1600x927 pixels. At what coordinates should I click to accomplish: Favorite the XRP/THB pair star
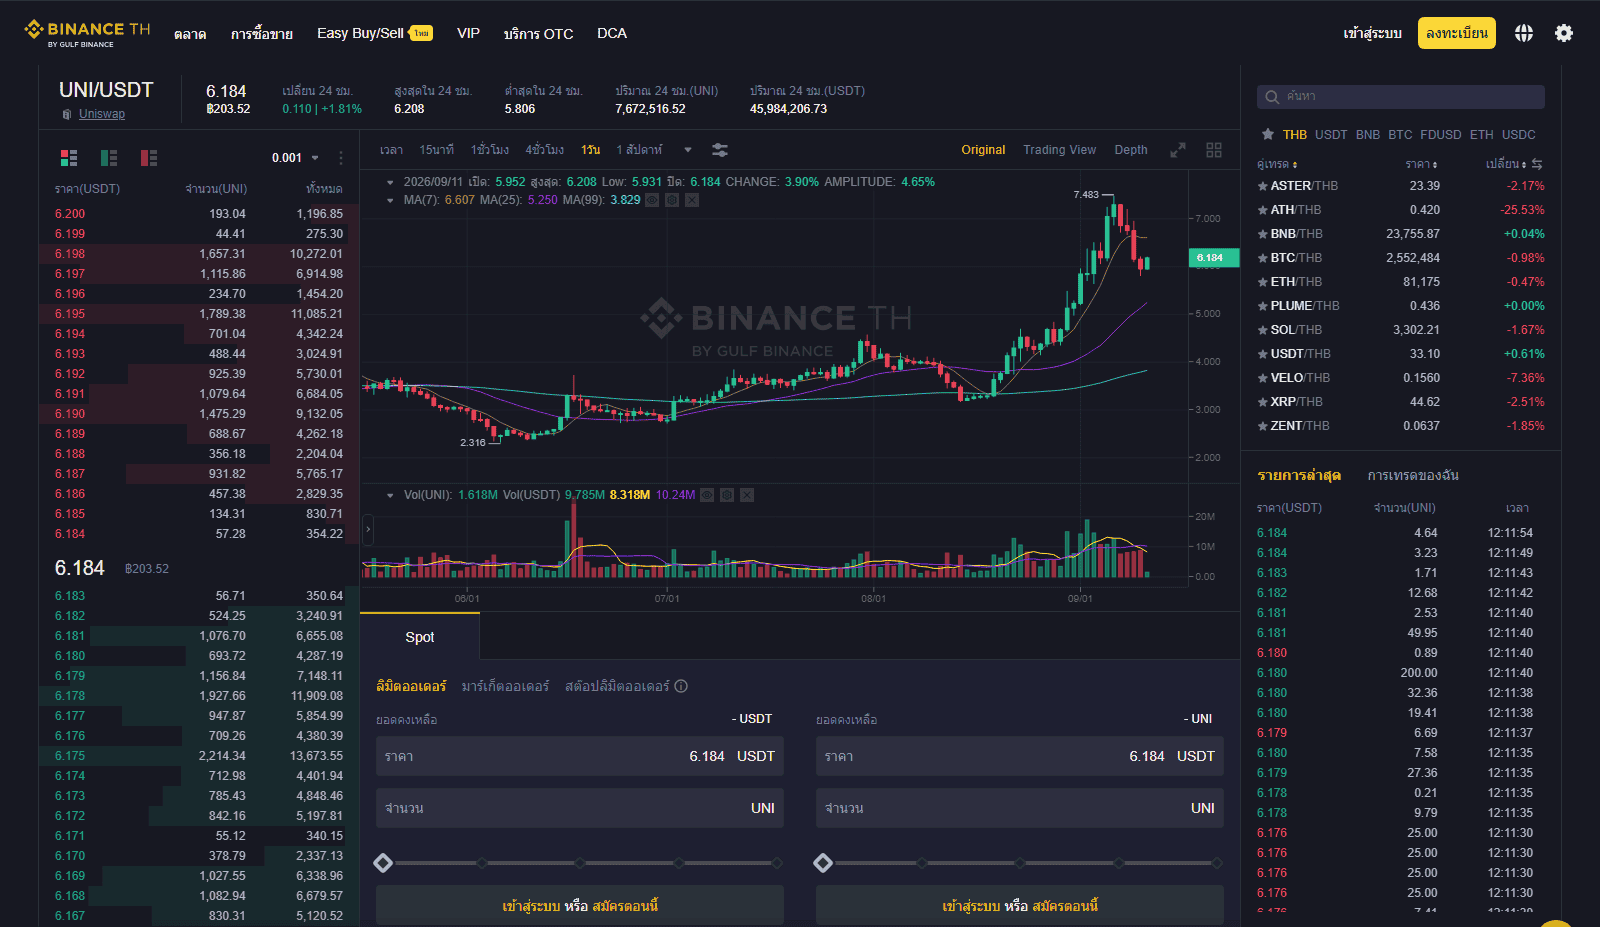tap(1263, 402)
